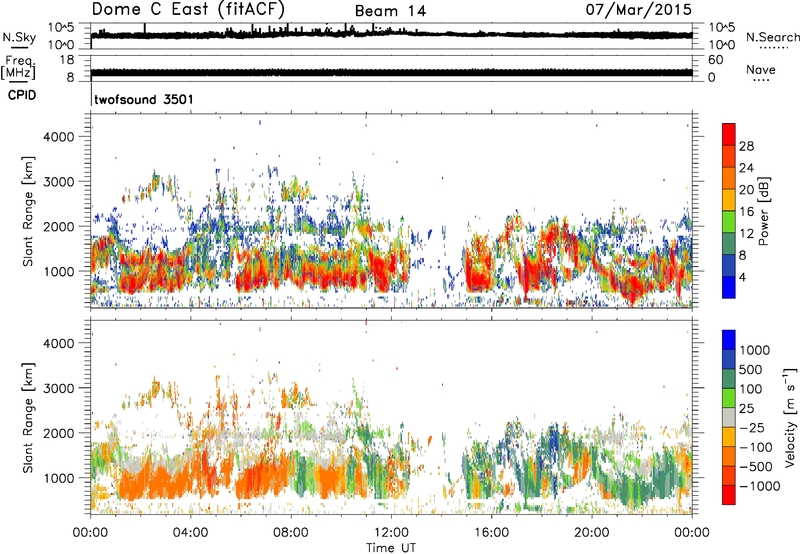Click the "12:00" time tick label
The height and width of the screenshot is (554, 800).
pos(391,533)
